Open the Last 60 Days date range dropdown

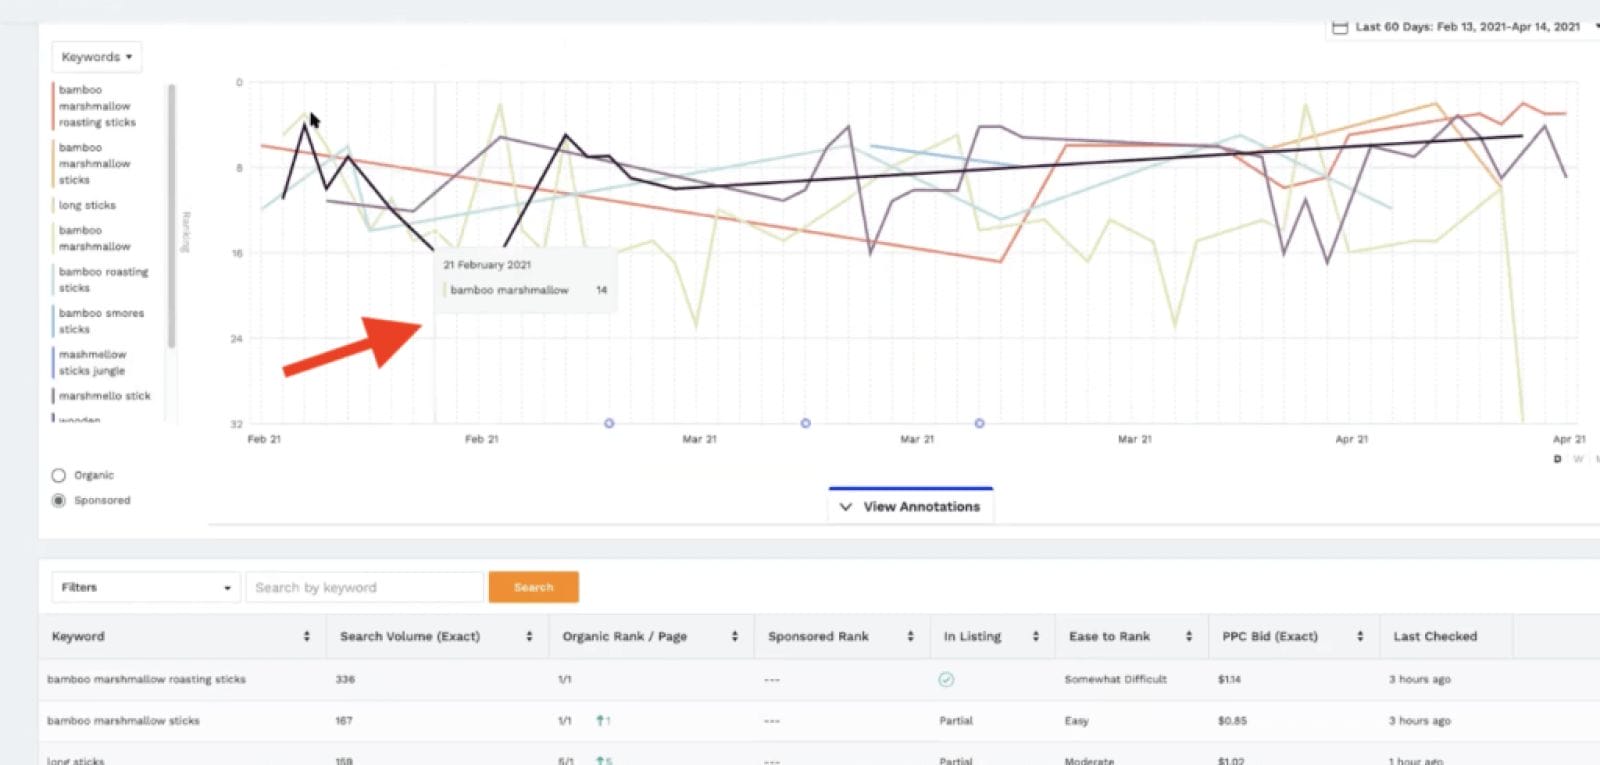(1466, 27)
